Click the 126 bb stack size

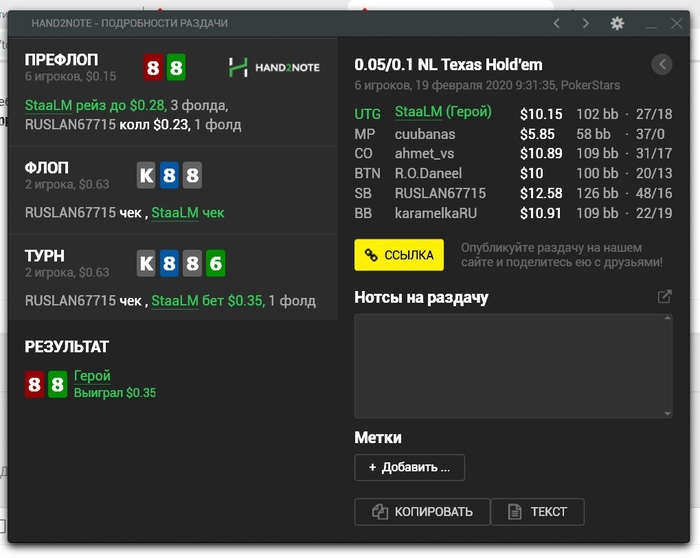click(597, 193)
